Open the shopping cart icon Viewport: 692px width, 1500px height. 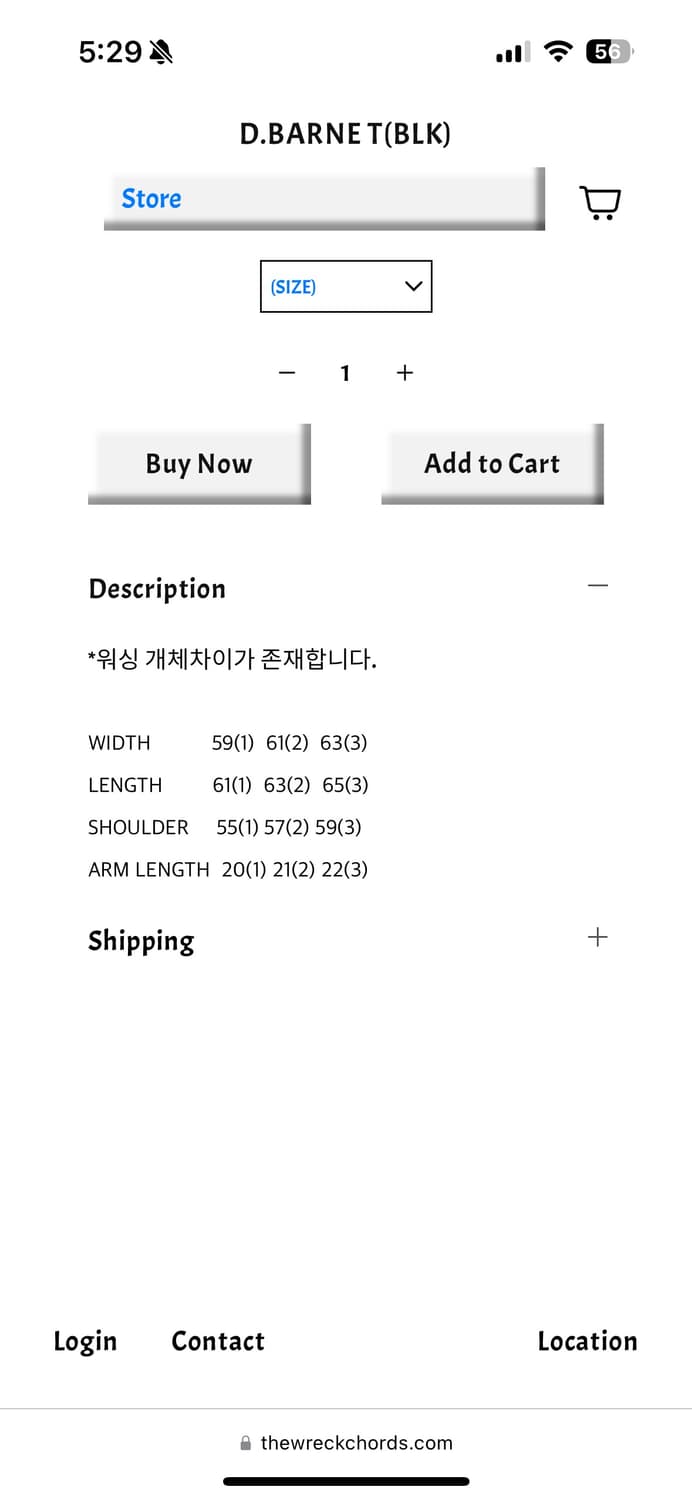coord(600,202)
